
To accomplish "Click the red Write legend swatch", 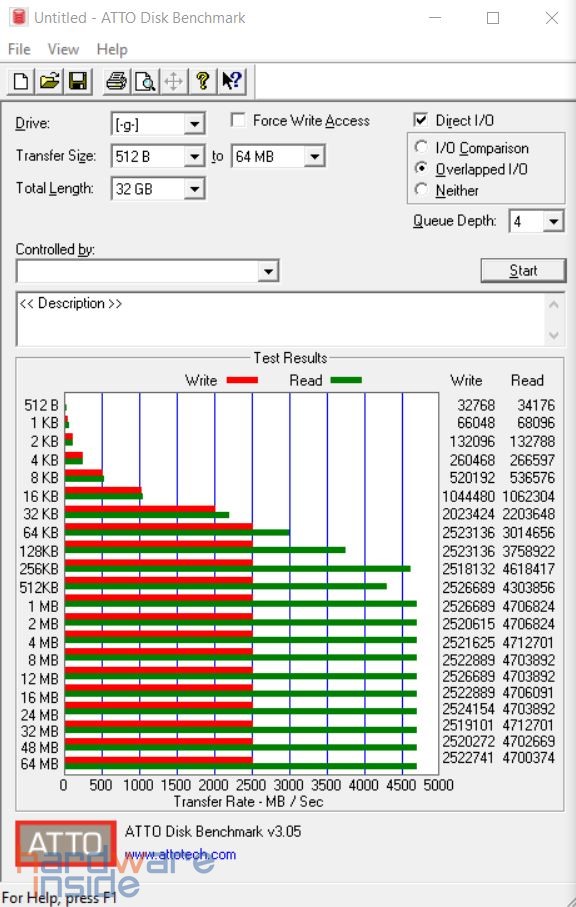I will [x=242, y=380].
